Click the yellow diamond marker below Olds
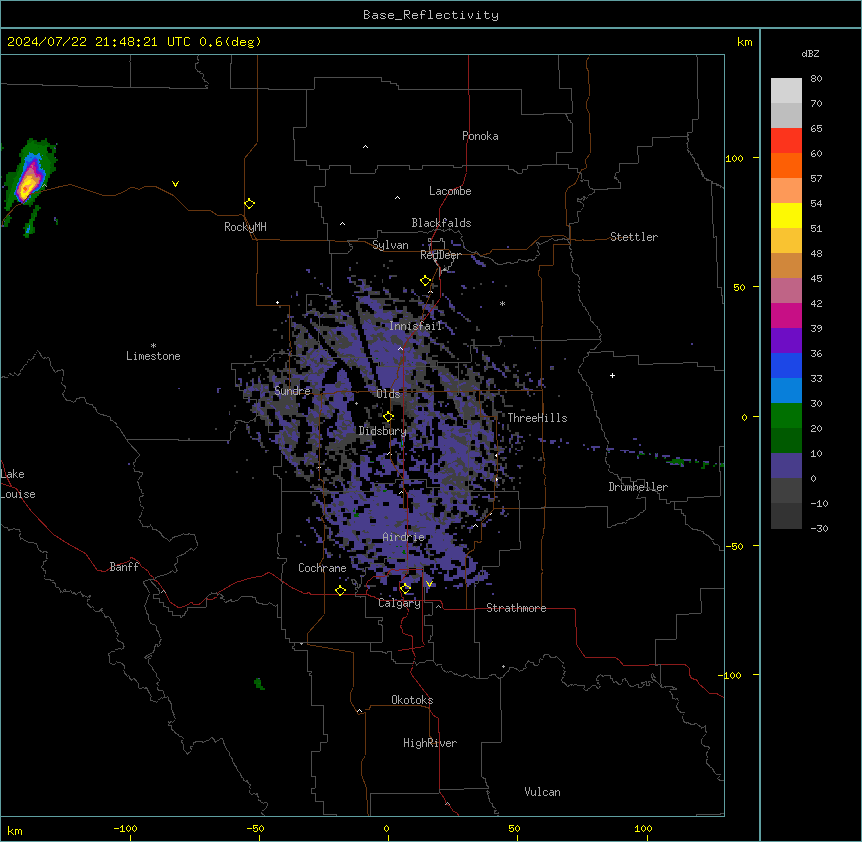The image size is (862, 842). 388,417
